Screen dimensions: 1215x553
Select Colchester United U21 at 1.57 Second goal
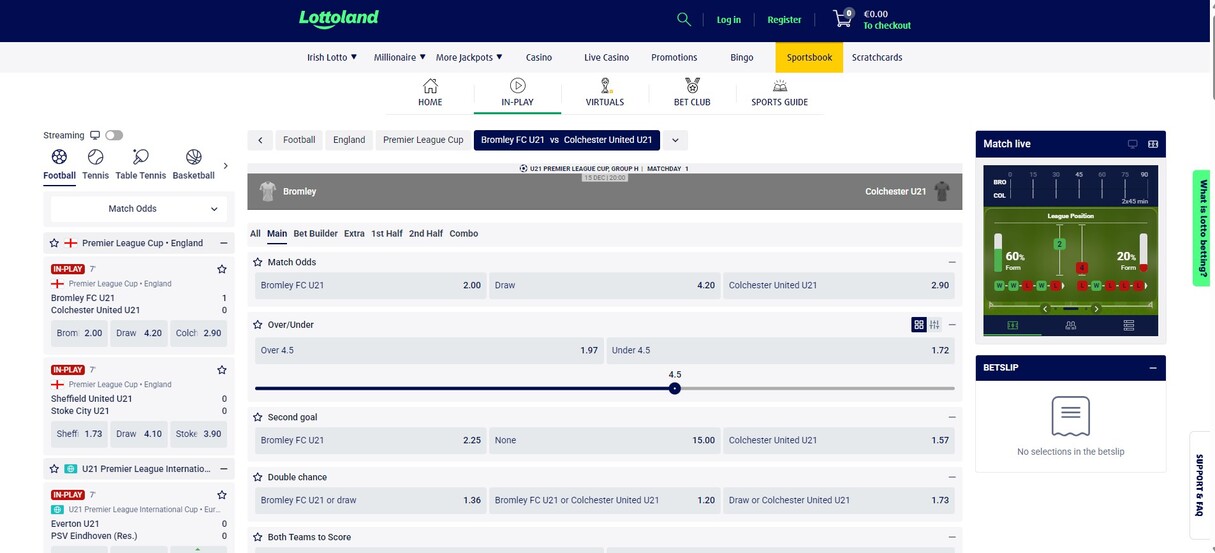tap(838, 440)
